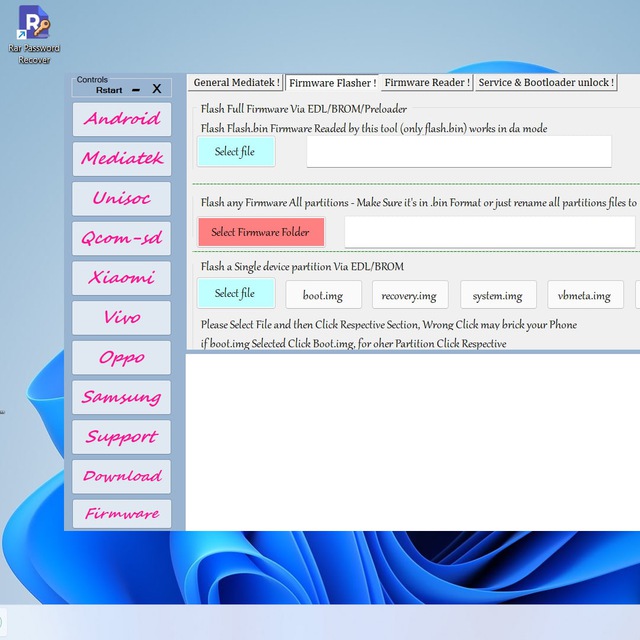Select the Unisoc sidebar button
The height and width of the screenshot is (640, 640).
[122, 199]
